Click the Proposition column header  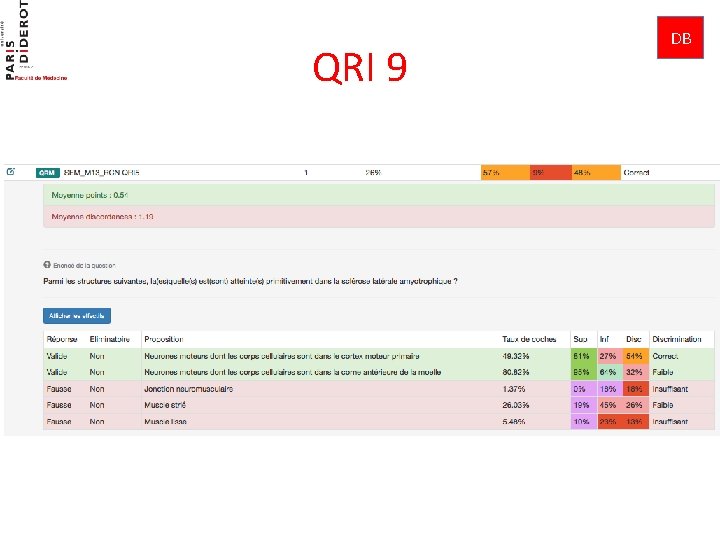[163, 339]
